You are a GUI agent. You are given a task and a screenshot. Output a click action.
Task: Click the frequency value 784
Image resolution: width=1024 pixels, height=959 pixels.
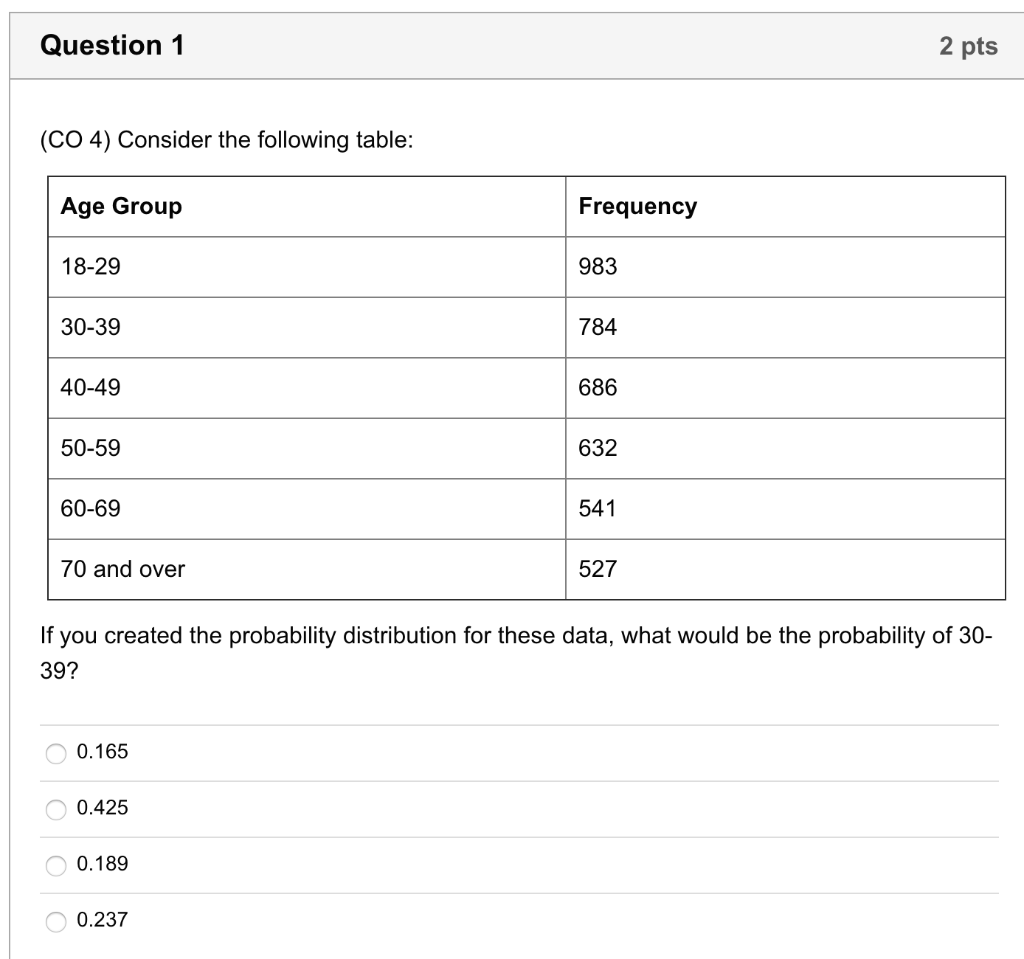pos(597,327)
